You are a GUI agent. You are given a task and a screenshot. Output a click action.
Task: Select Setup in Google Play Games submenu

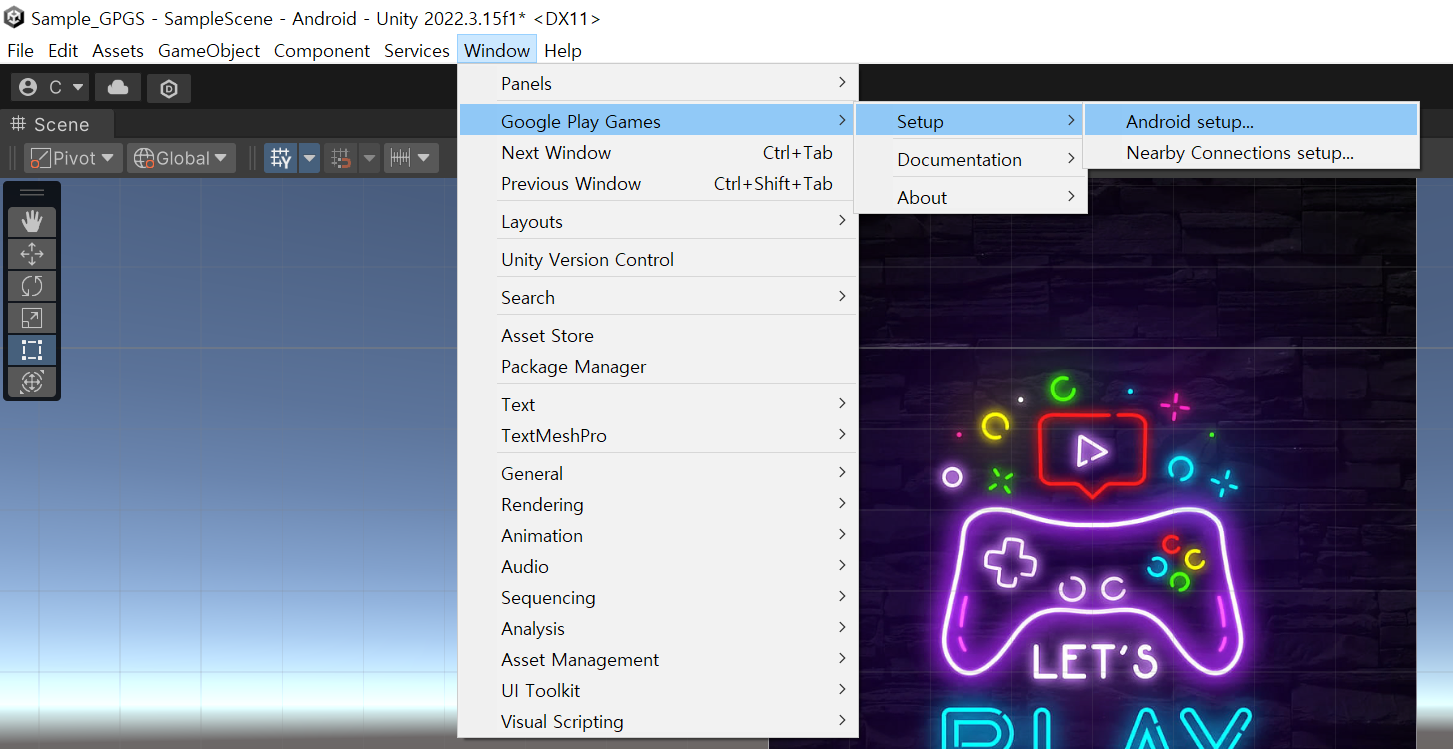(x=970, y=121)
